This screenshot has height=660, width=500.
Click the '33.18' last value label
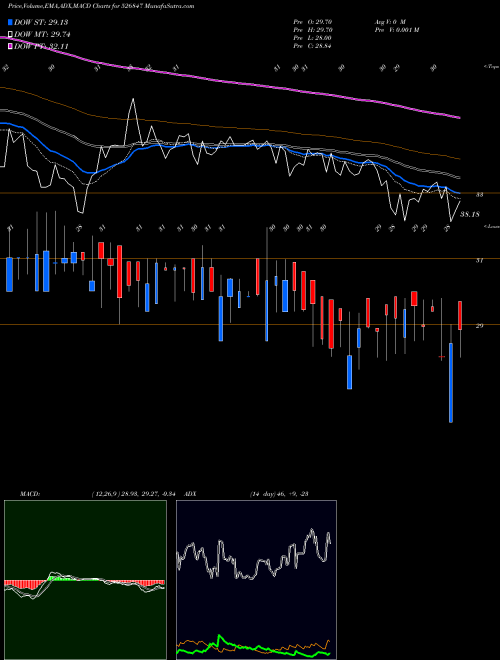[x=470, y=214]
